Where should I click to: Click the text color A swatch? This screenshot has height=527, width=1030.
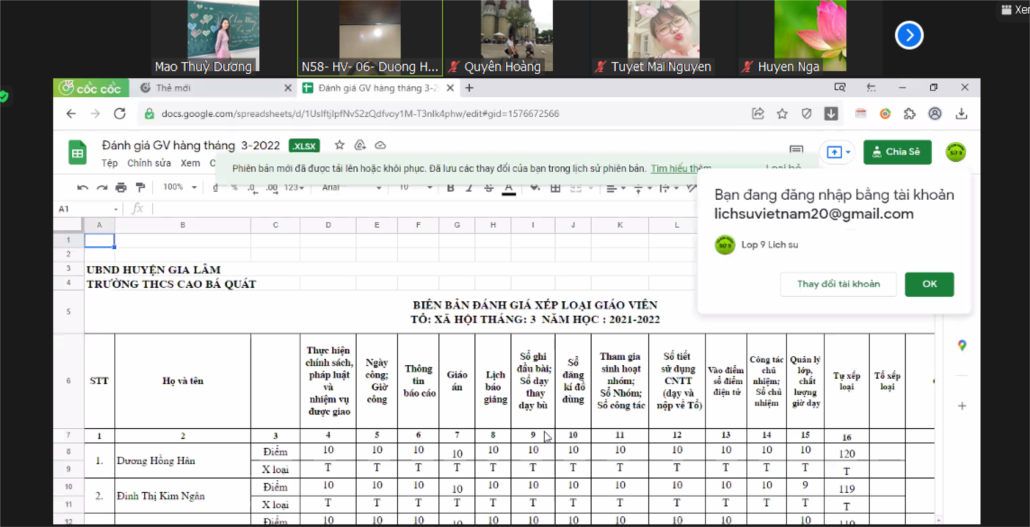tap(508, 187)
